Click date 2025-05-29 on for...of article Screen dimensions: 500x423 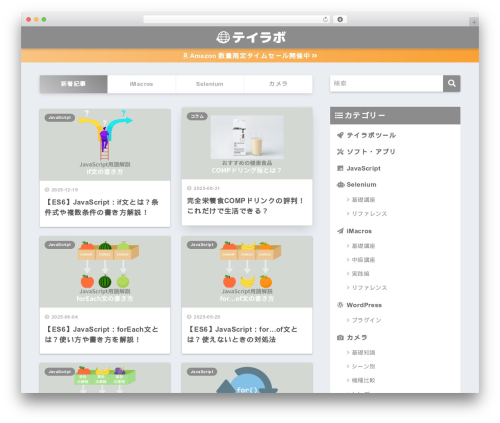[207, 317]
